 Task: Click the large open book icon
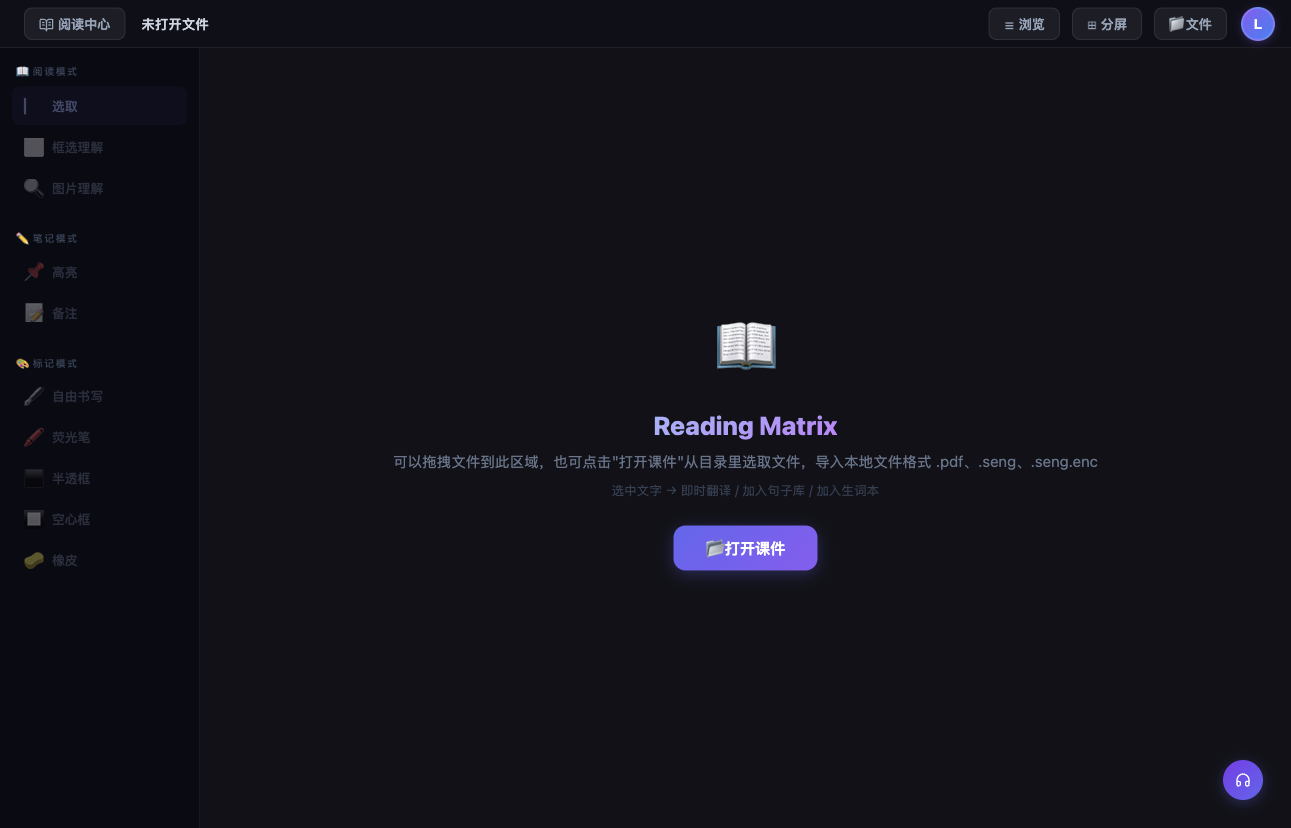click(x=746, y=346)
